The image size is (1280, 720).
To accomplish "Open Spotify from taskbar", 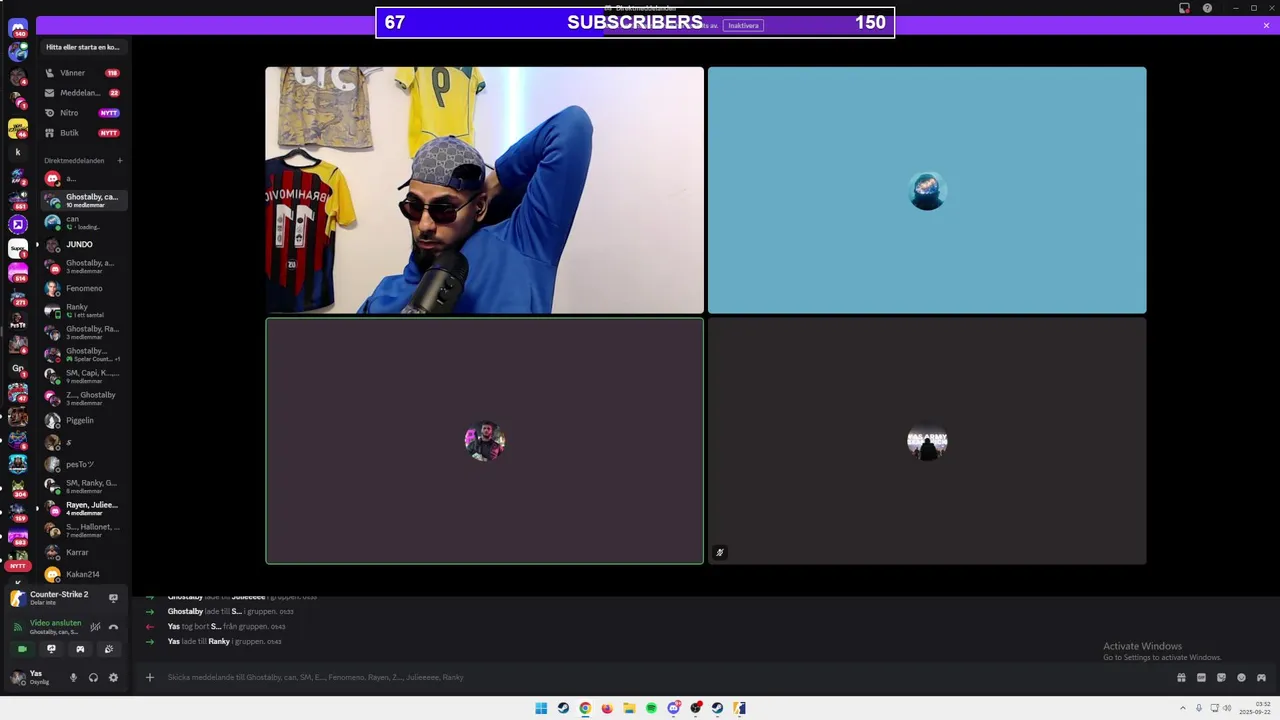I will point(651,708).
